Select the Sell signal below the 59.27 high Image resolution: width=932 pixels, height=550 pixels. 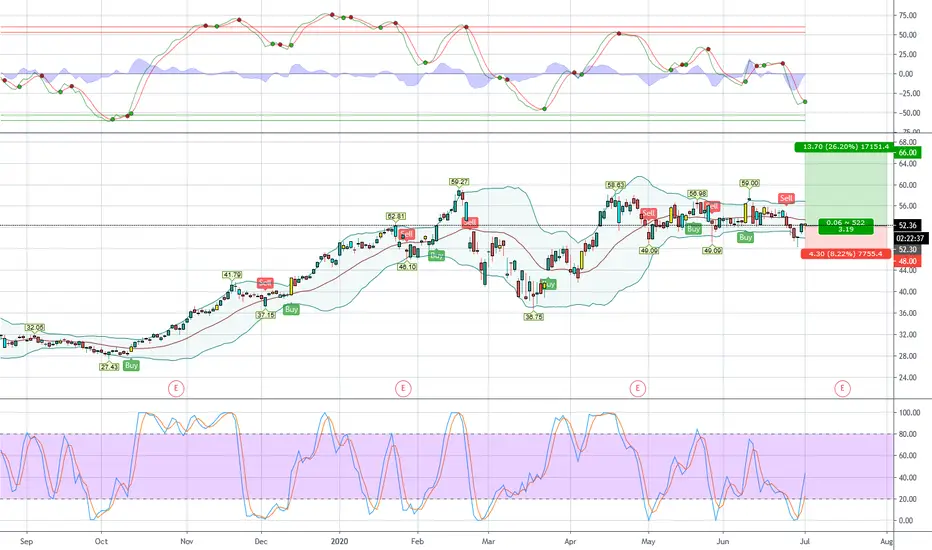(x=470, y=222)
